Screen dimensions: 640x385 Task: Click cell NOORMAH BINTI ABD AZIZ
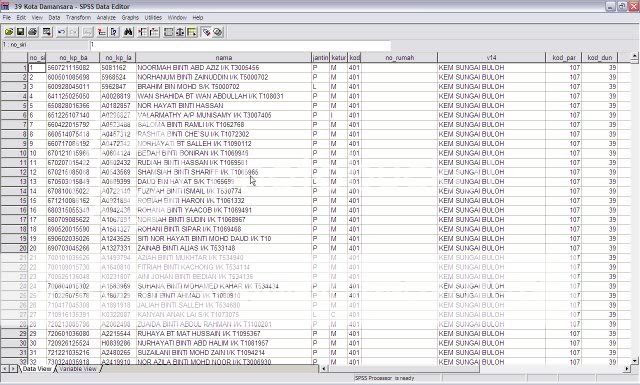pos(224,68)
